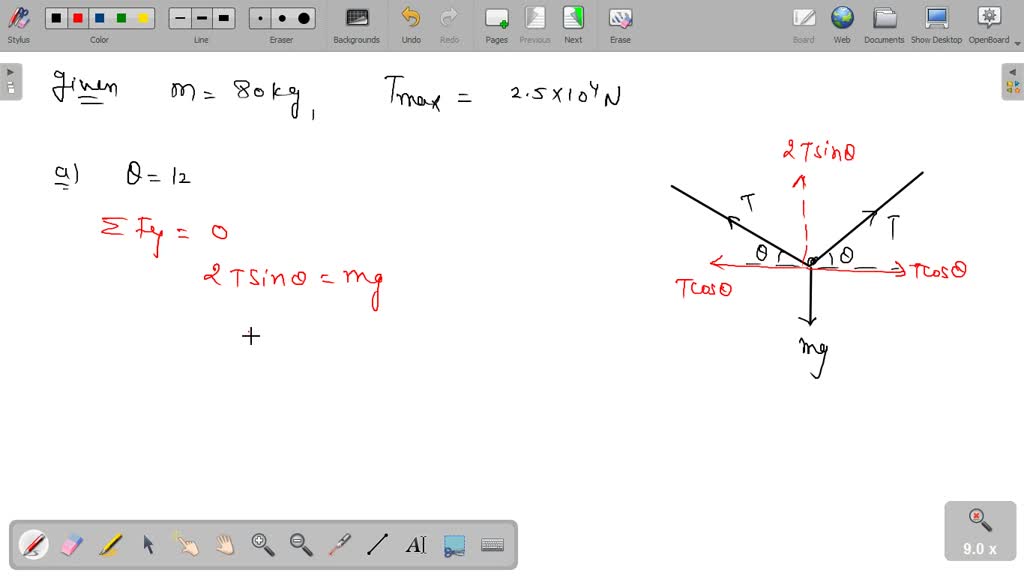The width and height of the screenshot is (1024, 576).
Task: Open the Pages panel
Action: [x=496, y=25]
